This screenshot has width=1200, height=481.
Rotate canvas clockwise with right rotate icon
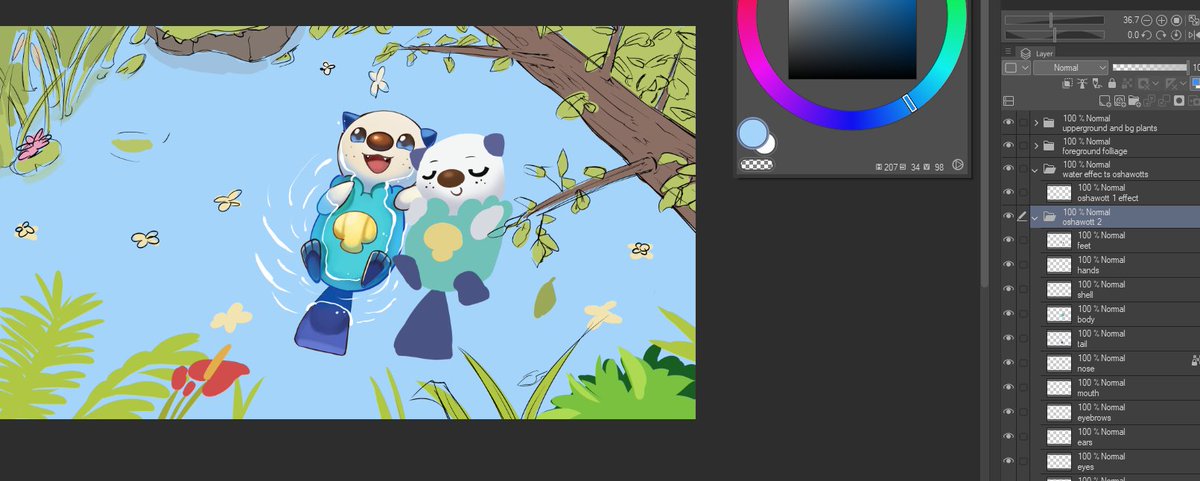[1161, 35]
